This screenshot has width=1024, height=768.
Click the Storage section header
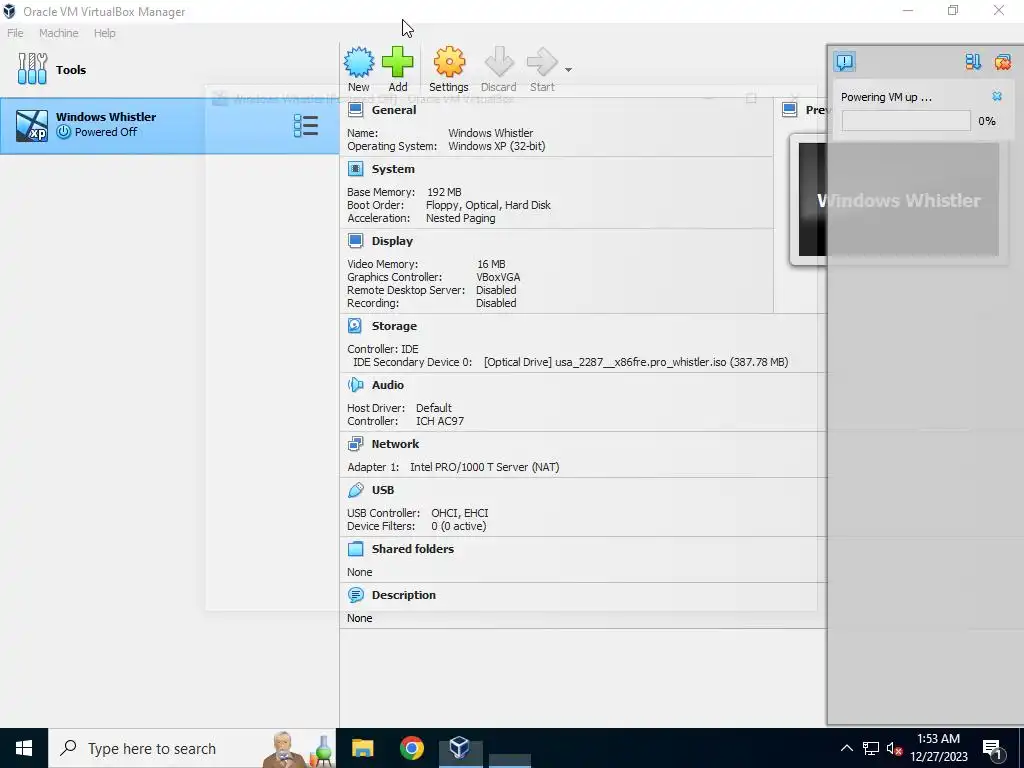394,326
